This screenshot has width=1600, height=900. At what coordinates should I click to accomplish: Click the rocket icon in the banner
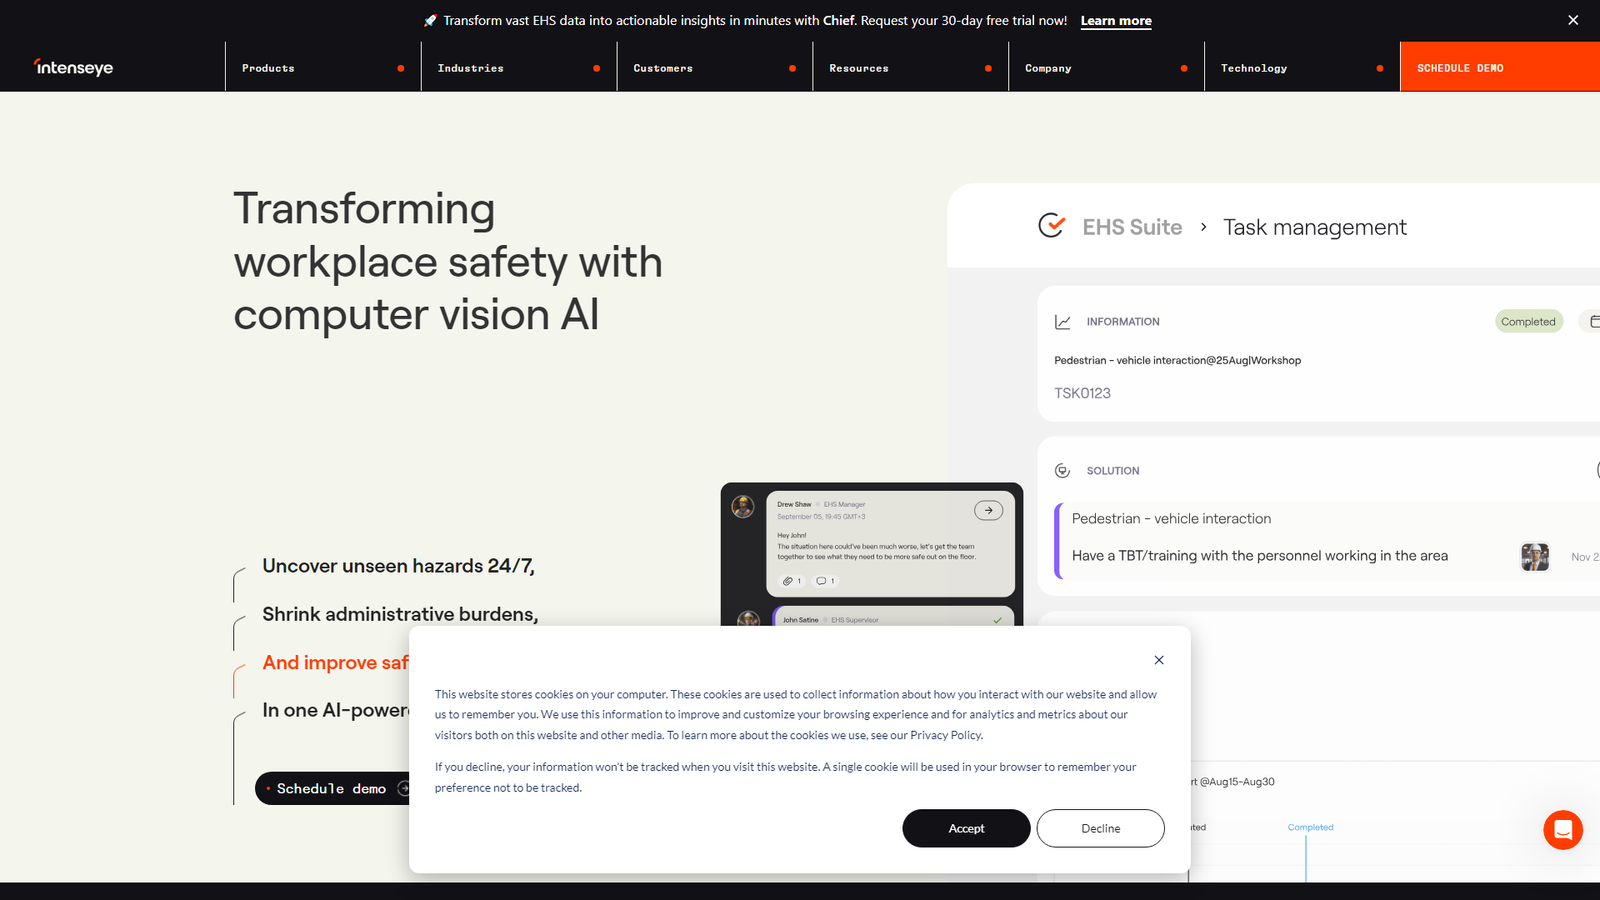430,20
